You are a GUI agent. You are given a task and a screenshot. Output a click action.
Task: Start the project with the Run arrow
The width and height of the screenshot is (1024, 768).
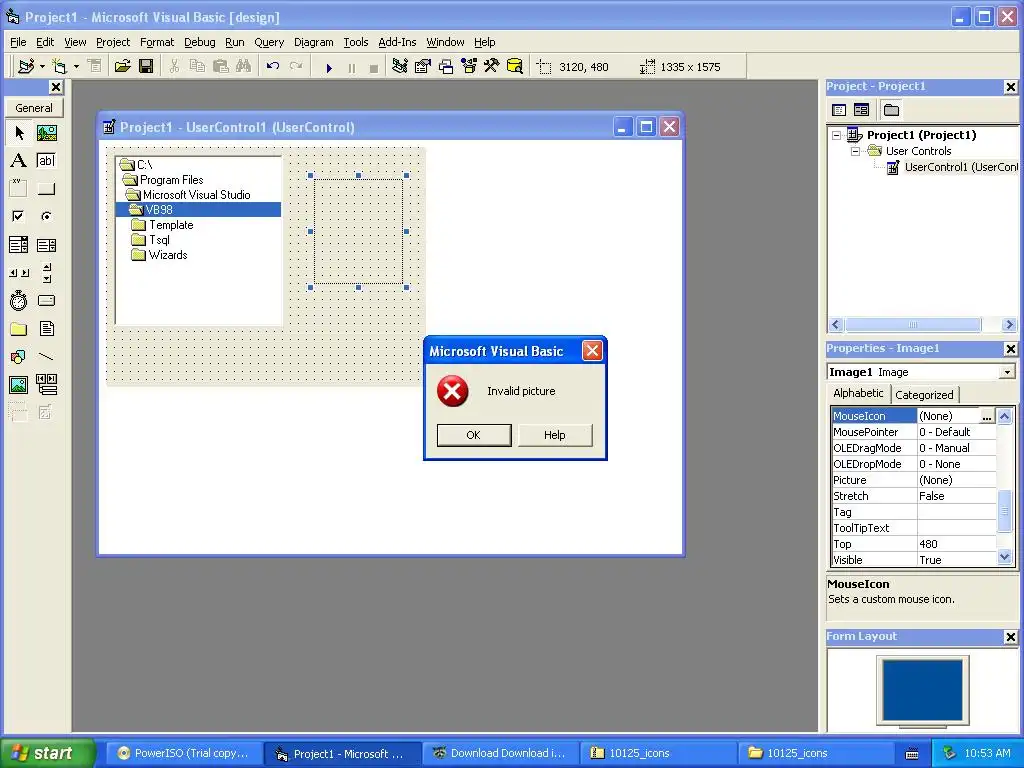pos(329,67)
